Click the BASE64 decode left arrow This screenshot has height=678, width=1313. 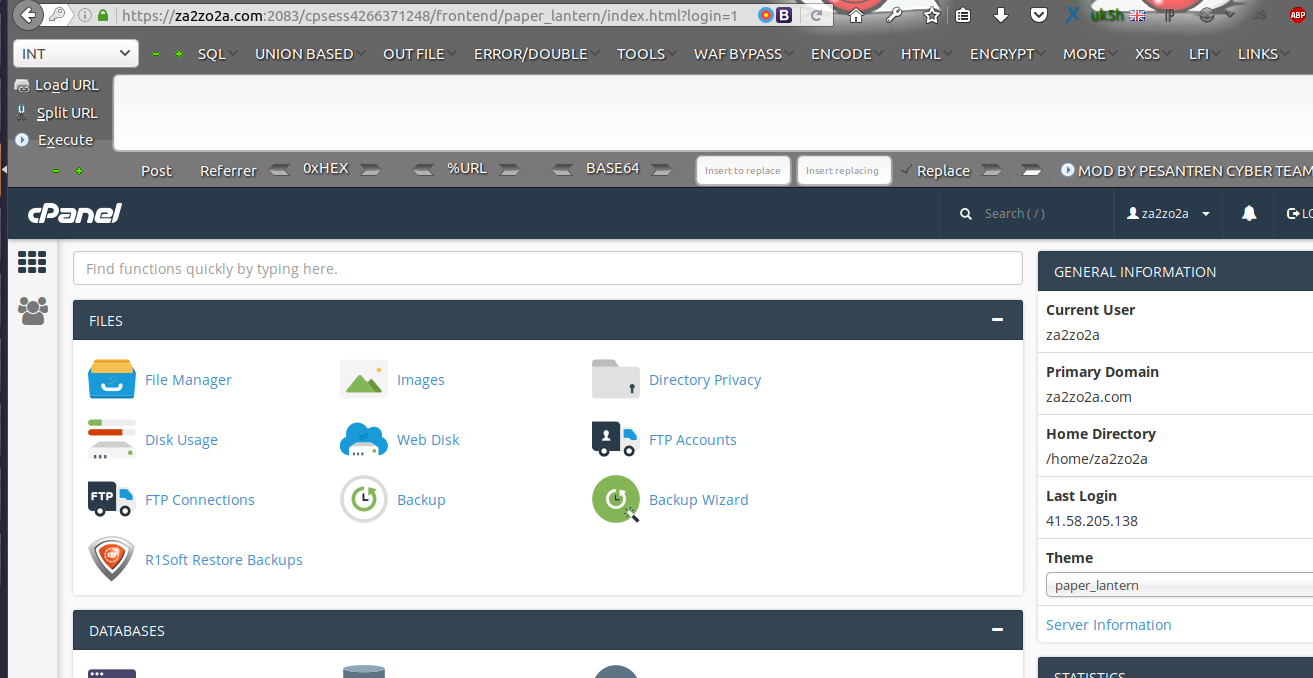coord(563,170)
